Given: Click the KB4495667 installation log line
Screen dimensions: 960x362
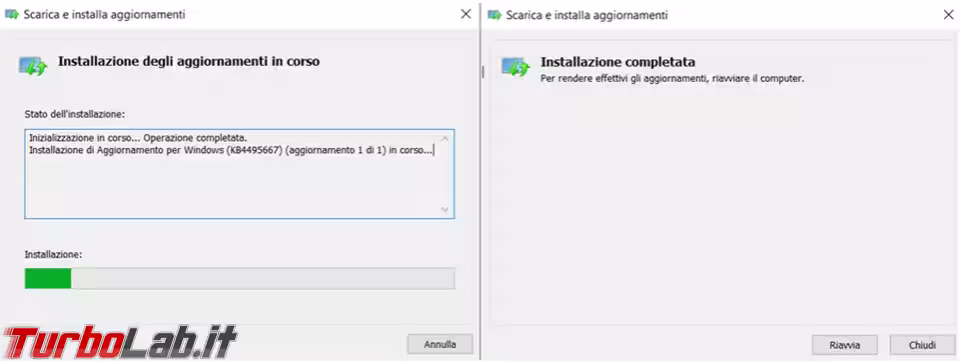Looking at the screenshot, I should (231, 150).
